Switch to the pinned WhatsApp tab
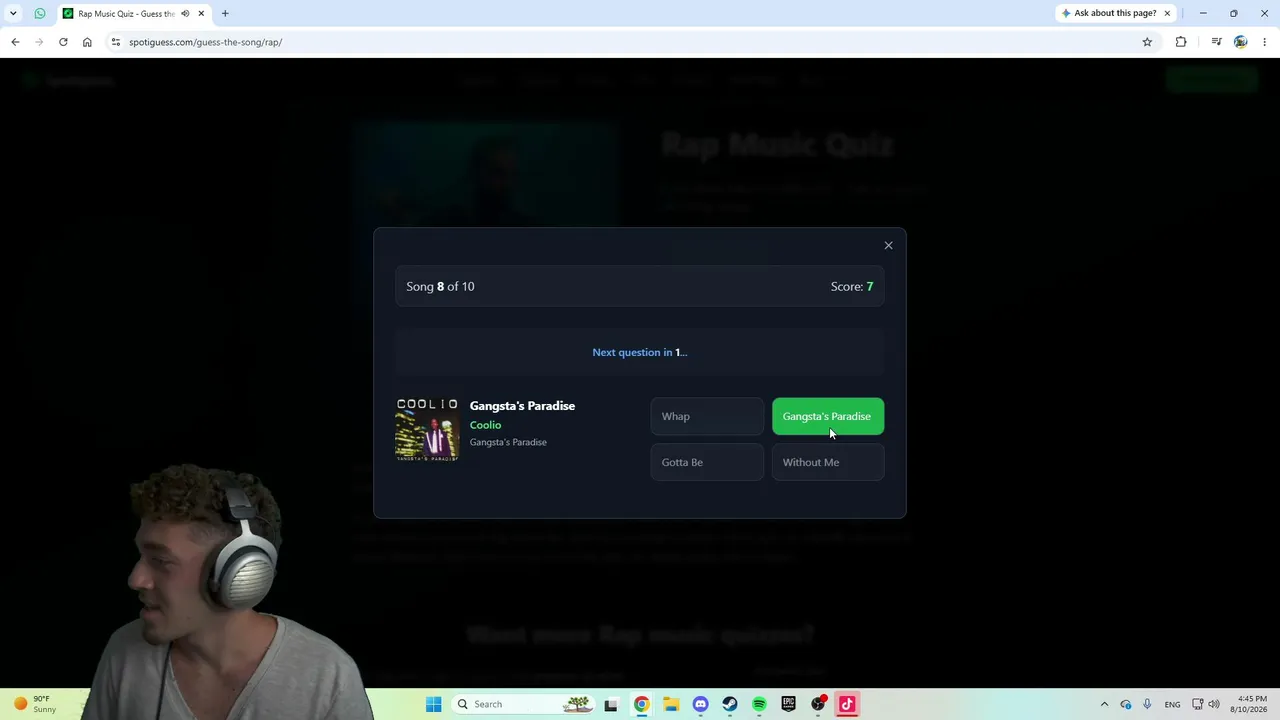This screenshot has width=1280, height=720. tap(40, 13)
